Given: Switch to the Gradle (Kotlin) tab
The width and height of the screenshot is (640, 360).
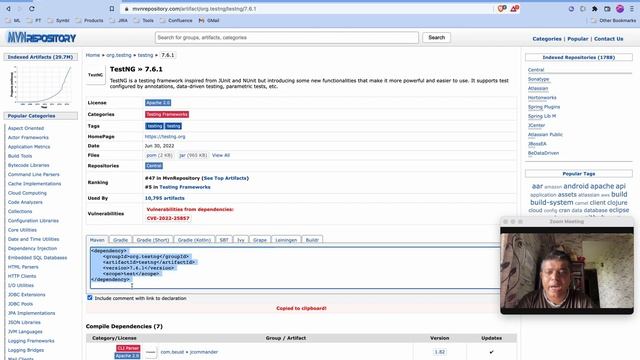Looking at the screenshot, I should point(194,240).
